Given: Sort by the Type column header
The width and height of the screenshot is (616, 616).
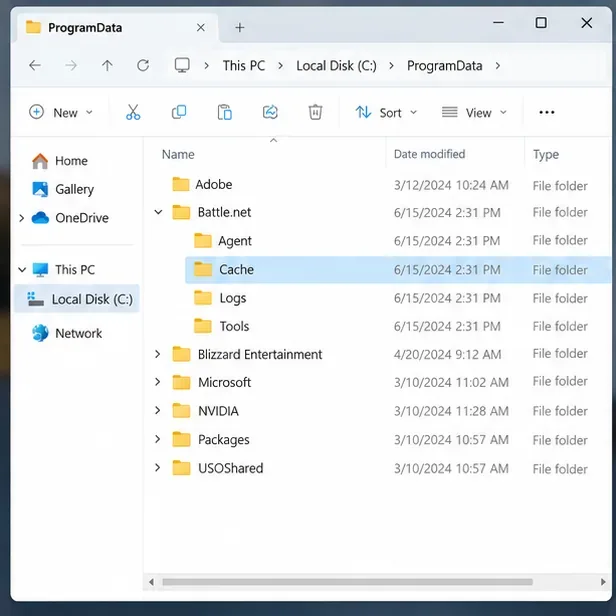Looking at the screenshot, I should click(x=546, y=154).
